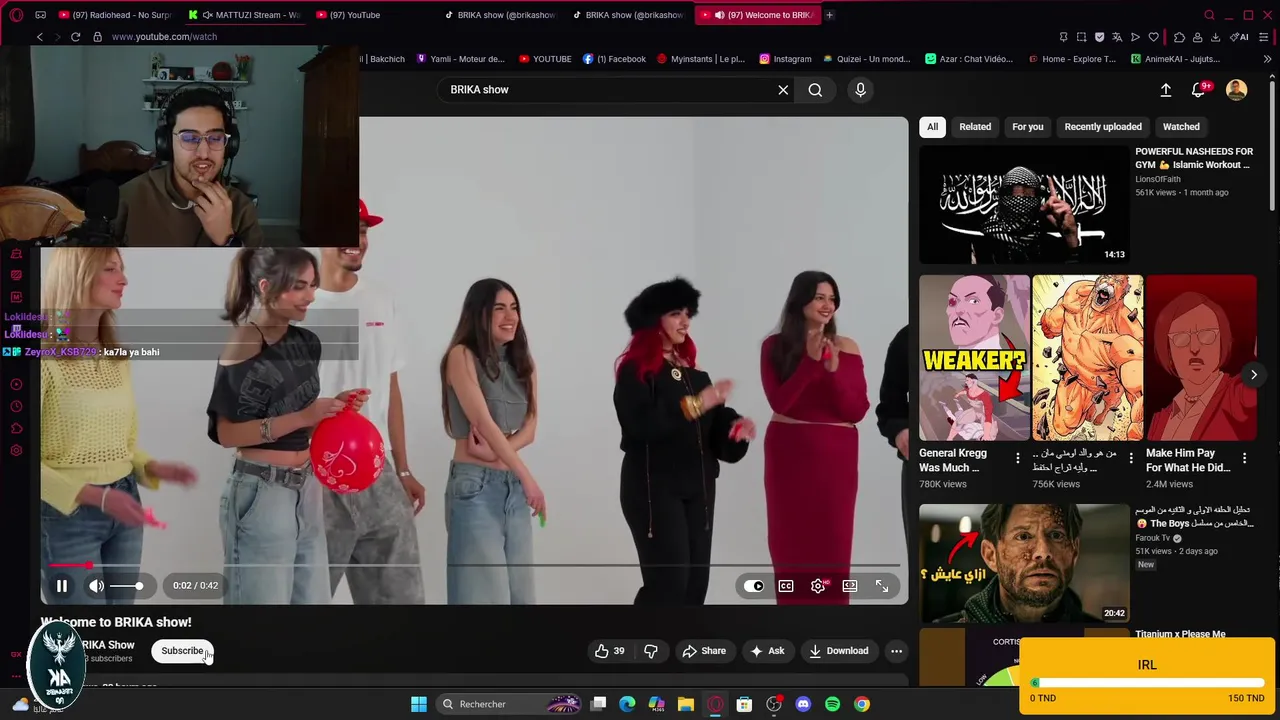Image resolution: width=1280 pixels, height=720 pixels.
Task: Pause the video with the pause button
Action: coord(61,586)
